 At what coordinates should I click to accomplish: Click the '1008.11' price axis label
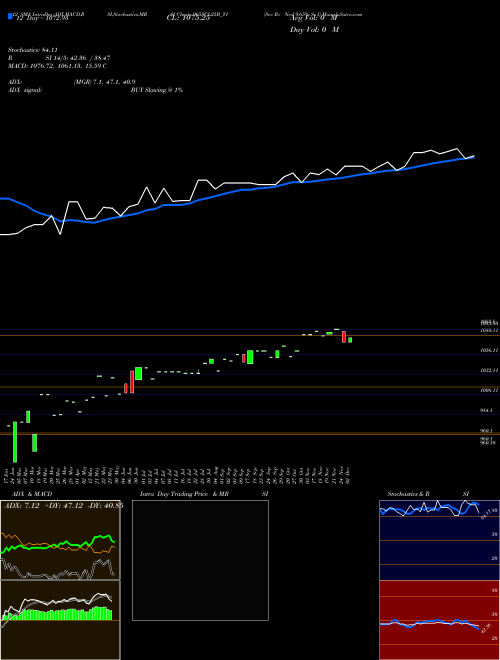coord(490,390)
